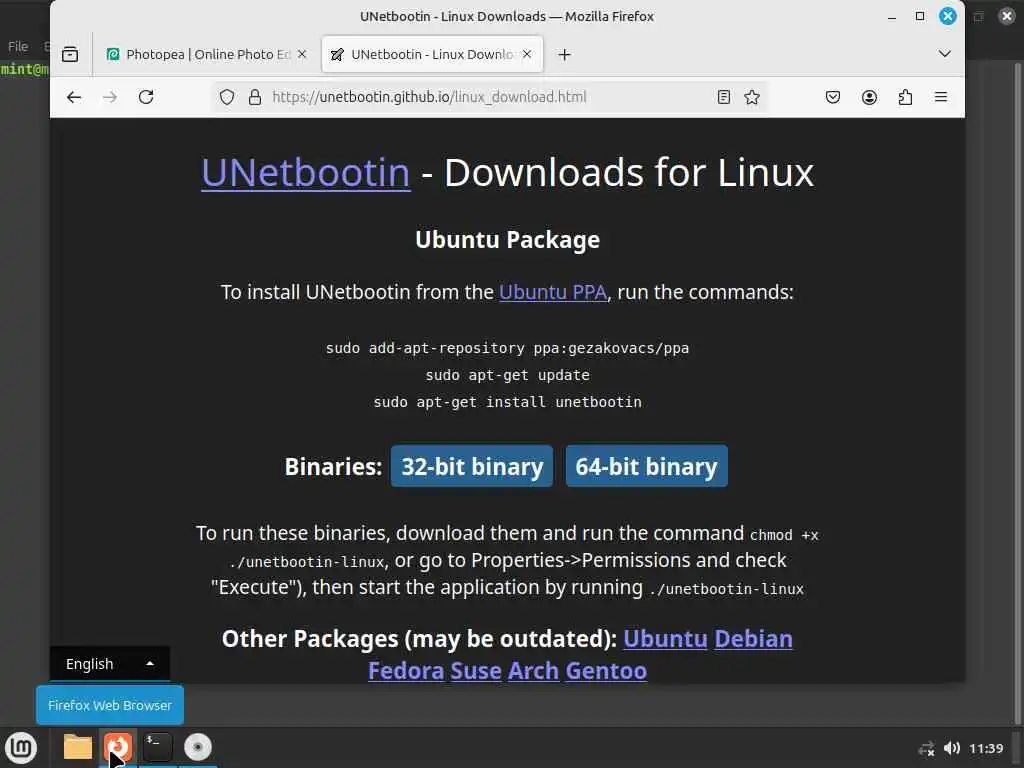Image resolution: width=1024 pixels, height=768 pixels.
Task: Go back to the previous page
Action: point(74,97)
